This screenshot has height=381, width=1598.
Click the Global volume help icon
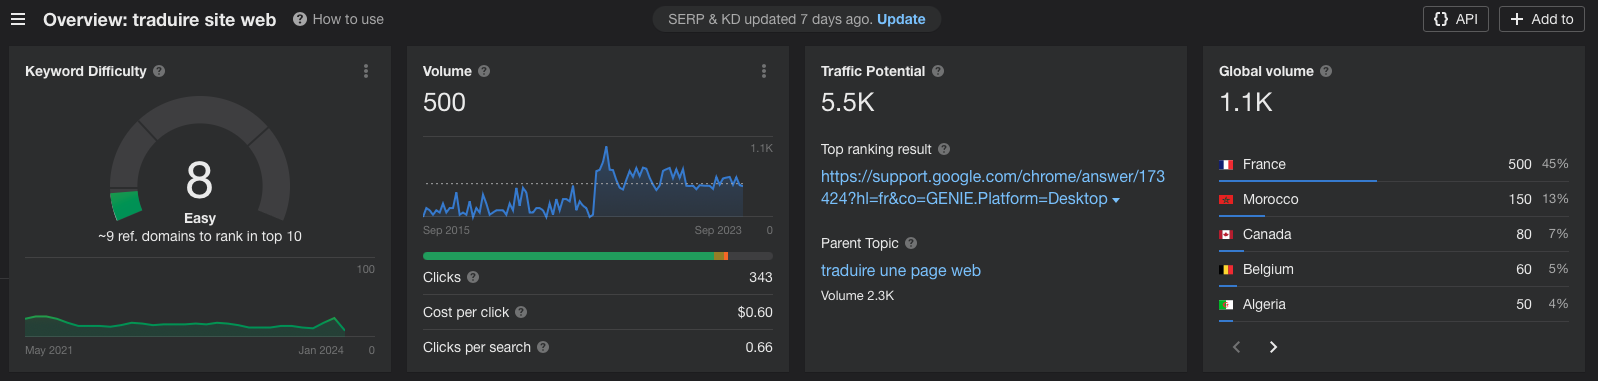pyautogui.click(x=1326, y=71)
